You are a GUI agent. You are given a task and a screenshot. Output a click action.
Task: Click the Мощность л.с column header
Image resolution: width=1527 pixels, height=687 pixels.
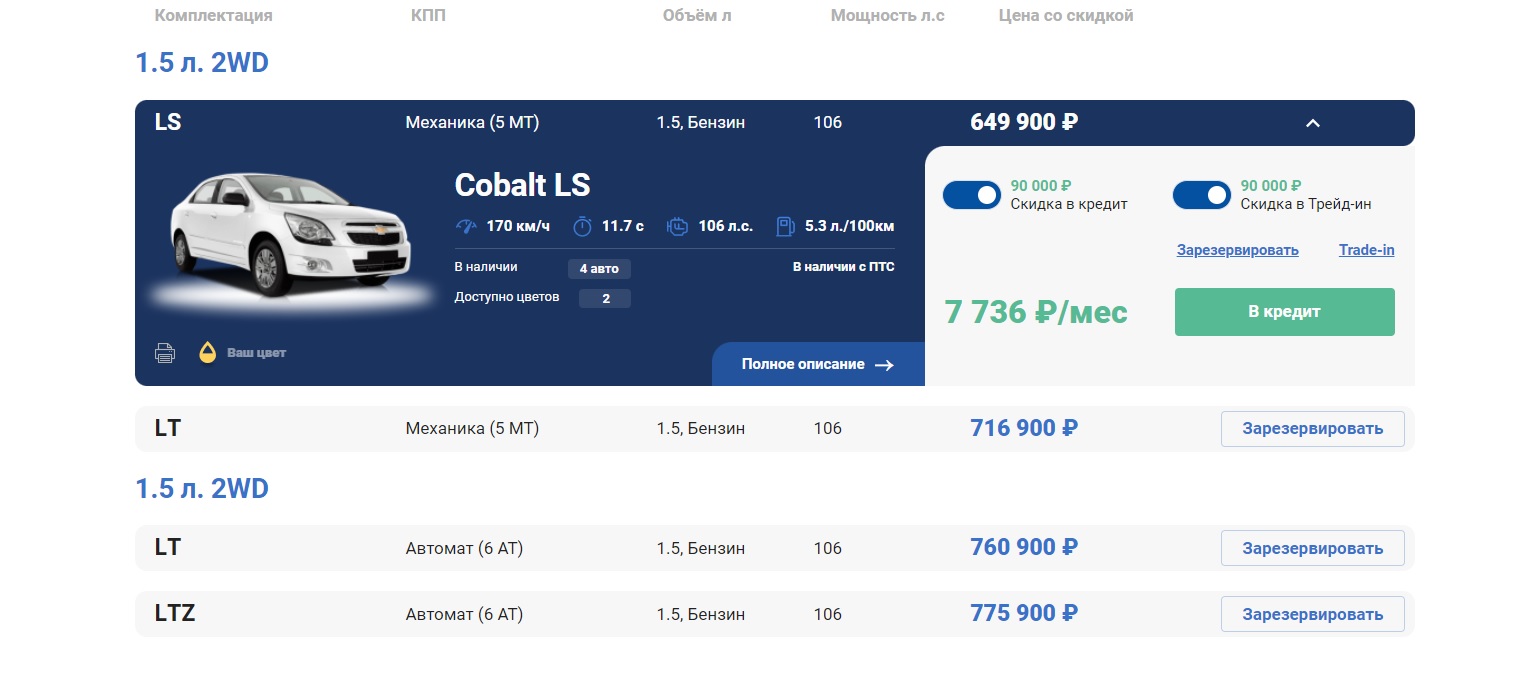(x=887, y=16)
